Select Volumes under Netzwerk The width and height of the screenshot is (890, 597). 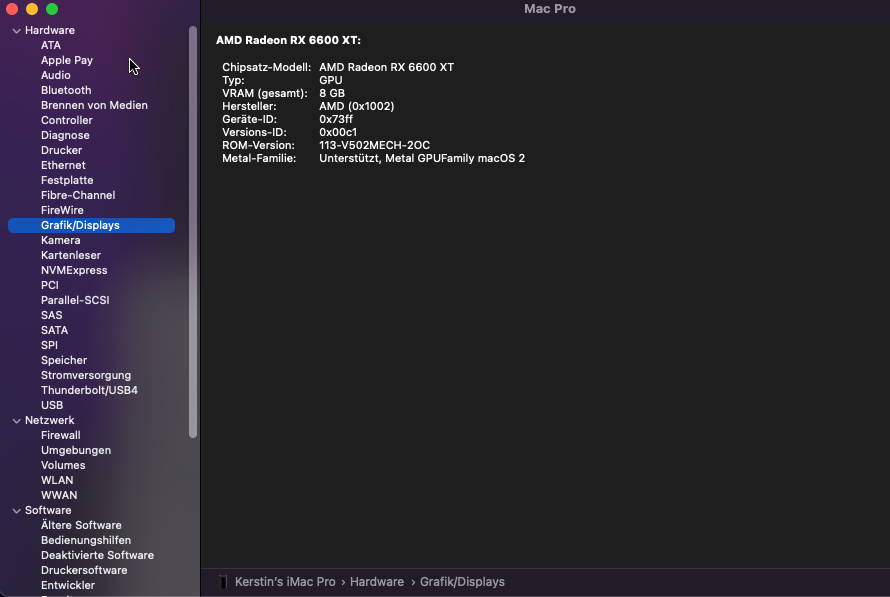(x=63, y=465)
